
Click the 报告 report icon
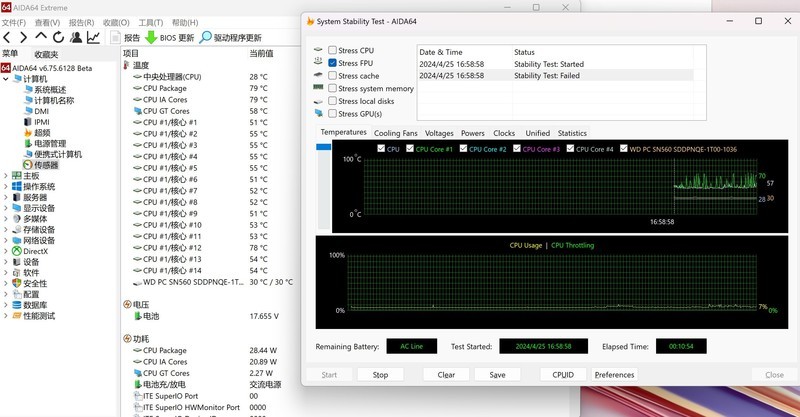pyautogui.click(x=115, y=37)
